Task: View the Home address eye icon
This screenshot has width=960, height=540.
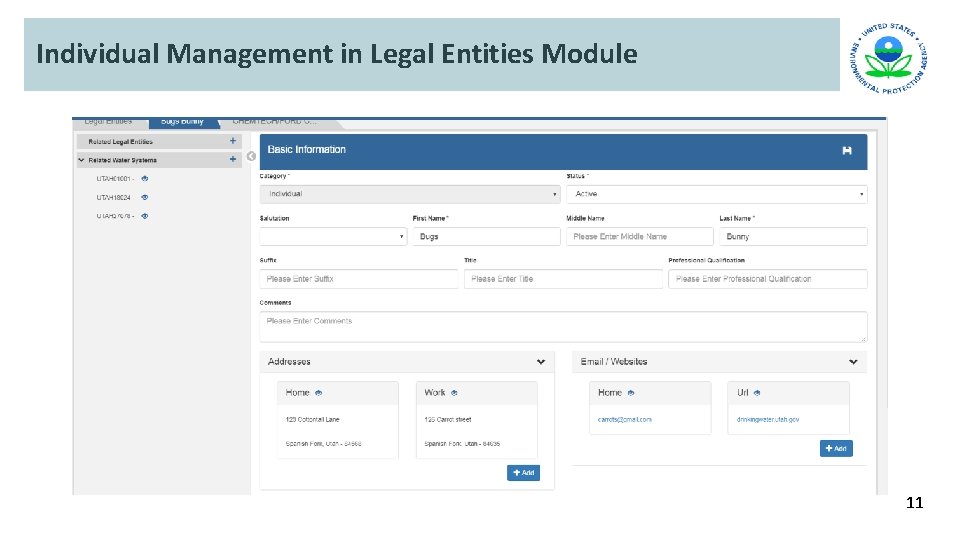Action: 318,393
